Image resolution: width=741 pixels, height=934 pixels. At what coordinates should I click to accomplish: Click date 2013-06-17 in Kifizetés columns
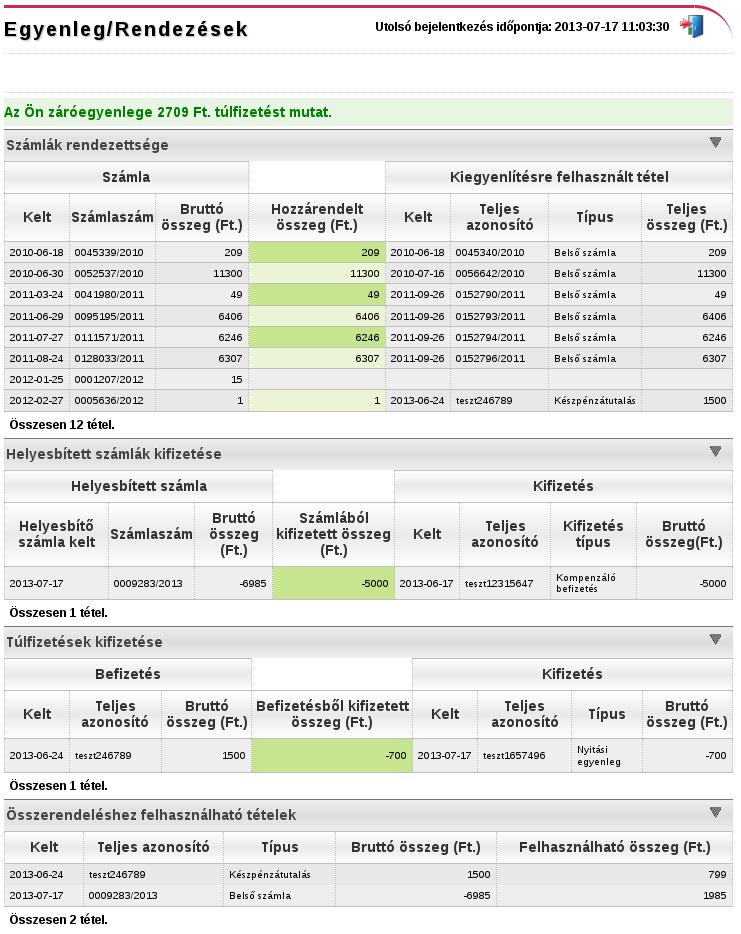(x=426, y=584)
